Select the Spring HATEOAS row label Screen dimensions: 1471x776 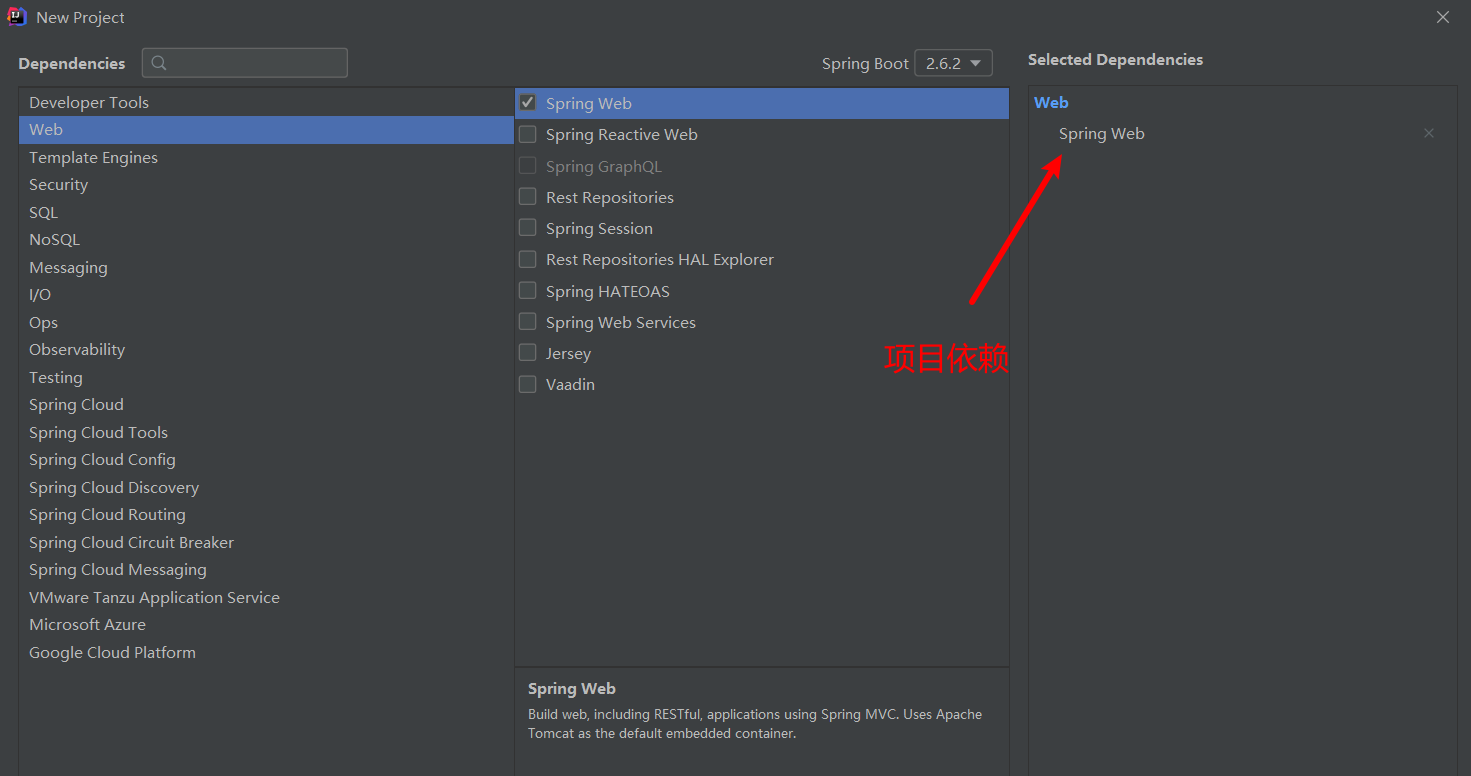click(608, 291)
